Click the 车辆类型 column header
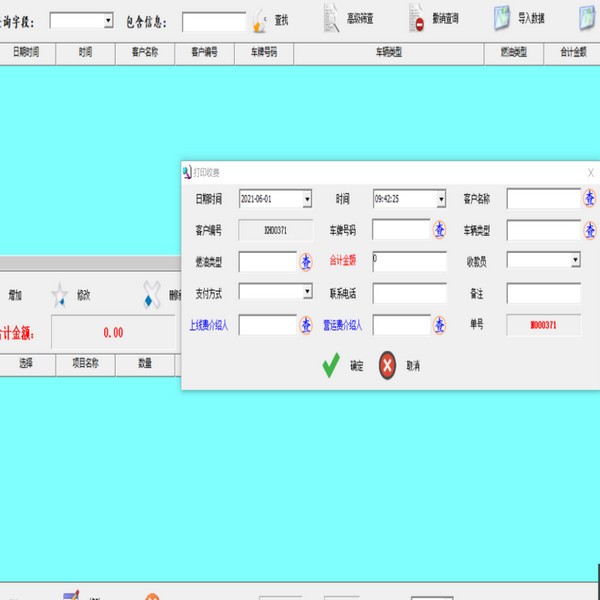Screen dimensions: 600x600 [x=389, y=54]
